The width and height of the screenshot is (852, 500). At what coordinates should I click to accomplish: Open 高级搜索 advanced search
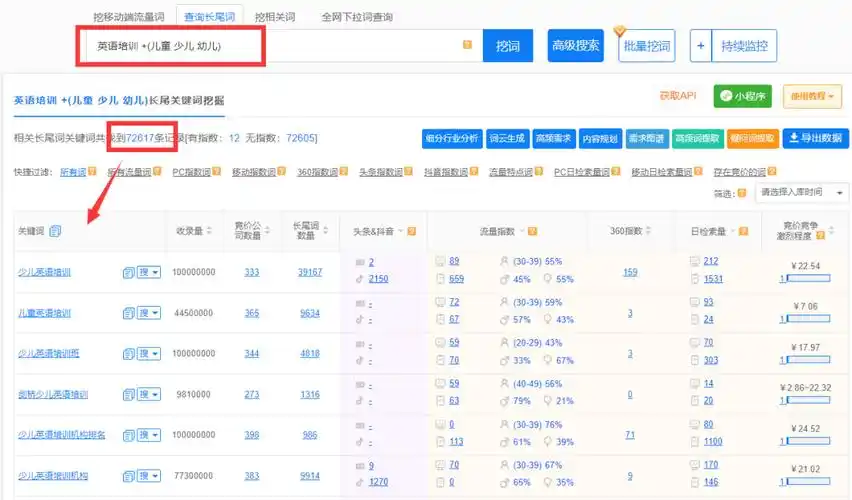point(575,46)
